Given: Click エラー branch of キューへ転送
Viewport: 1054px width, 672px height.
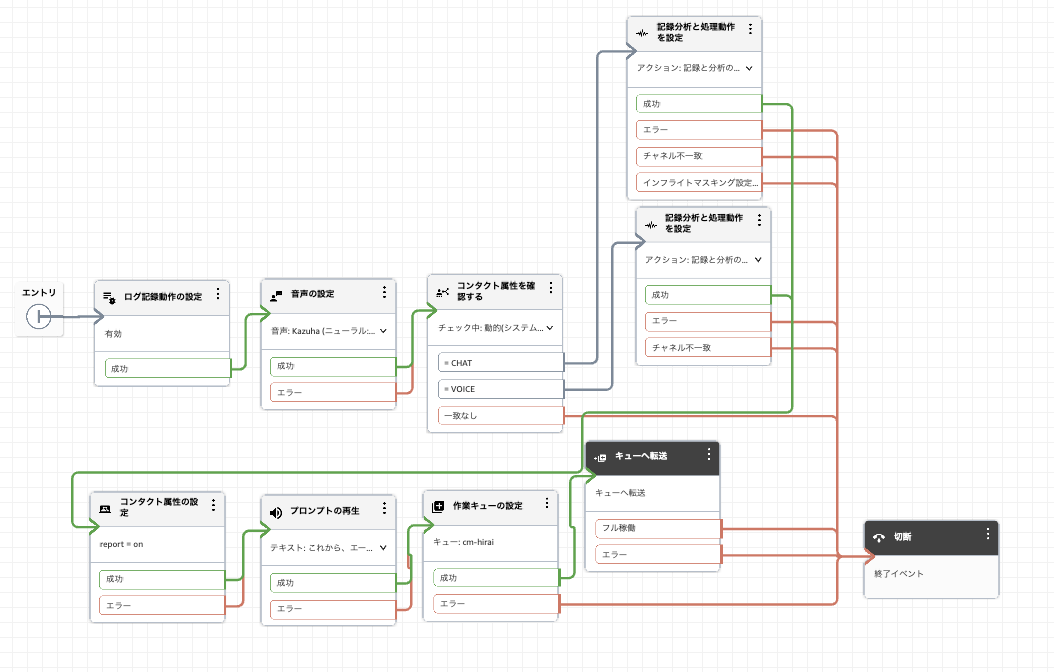Looking at the screenshot, I should coord(659,554).
